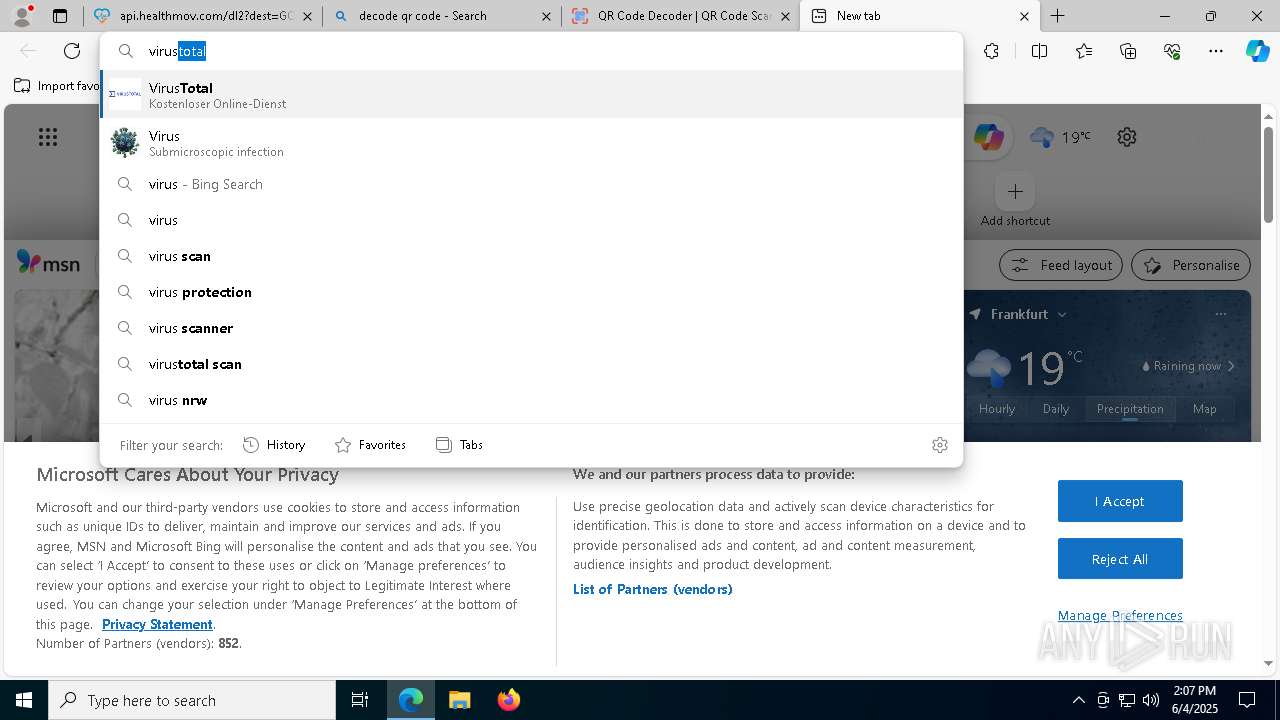1280x720 pixels.
Task: Open the Collections toolbar icon
Action: point(1128,51)
